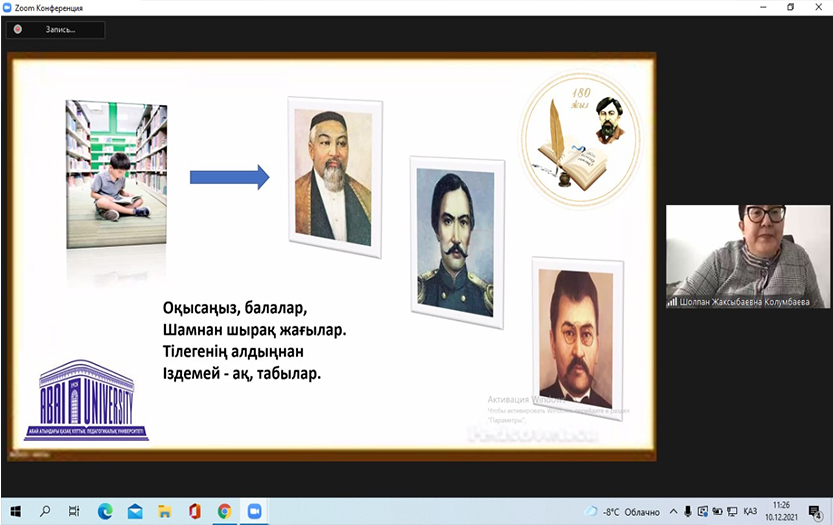Image resolution: width=833 pixels, height=525 pixels.
Task: Restore down the Zoom Конференция window
Action: point(790,8)
